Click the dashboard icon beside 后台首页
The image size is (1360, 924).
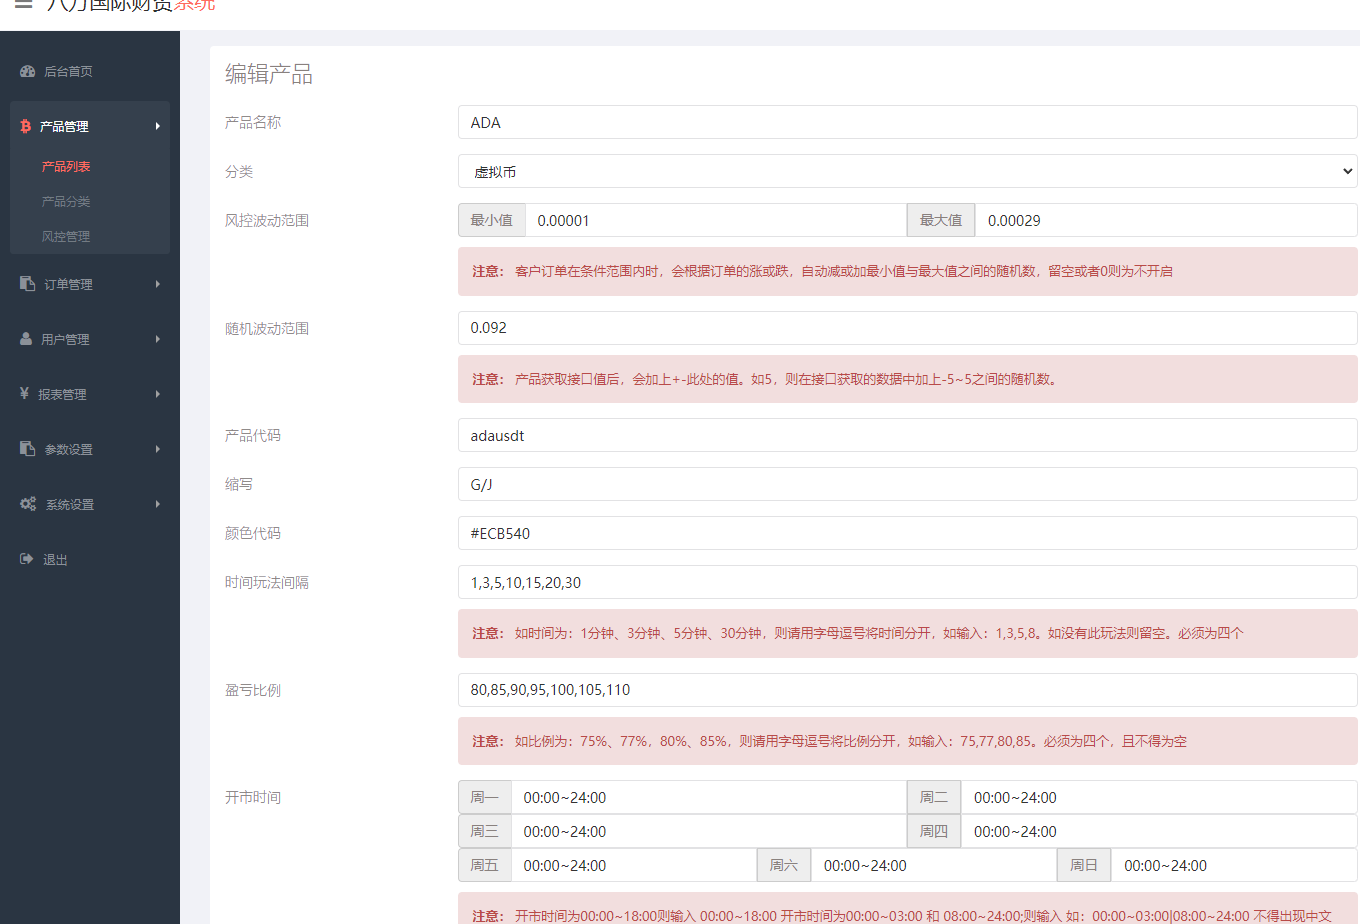pos(28,71)
